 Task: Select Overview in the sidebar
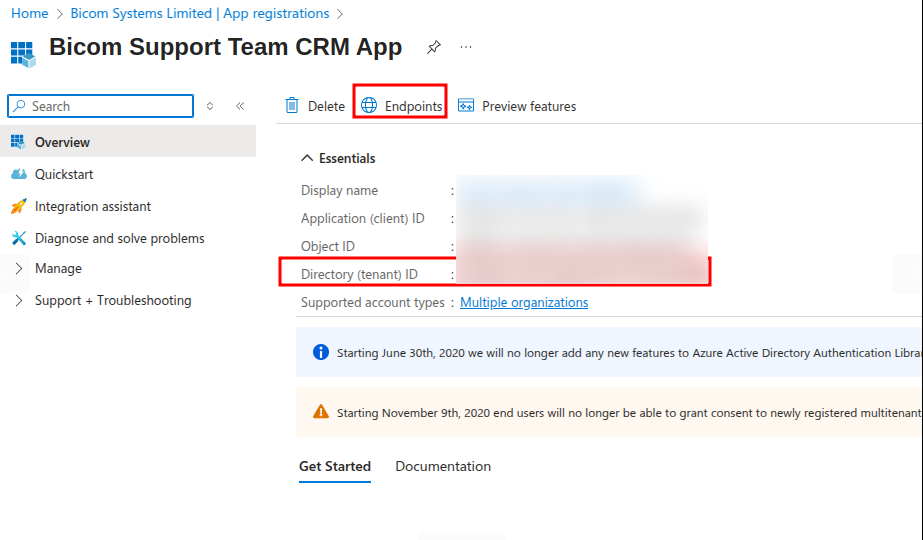pos(128,142)
